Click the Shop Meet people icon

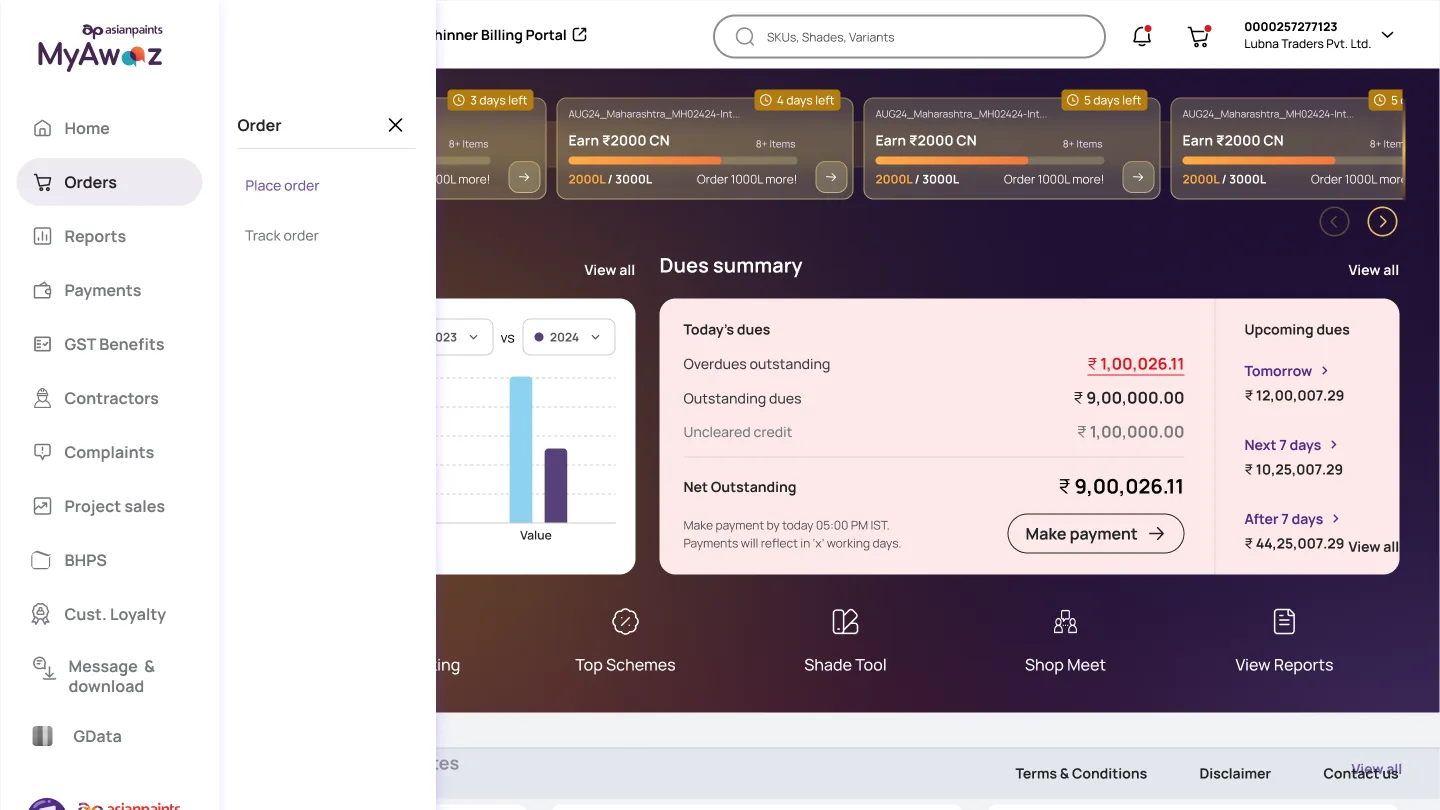[1065, 622]
